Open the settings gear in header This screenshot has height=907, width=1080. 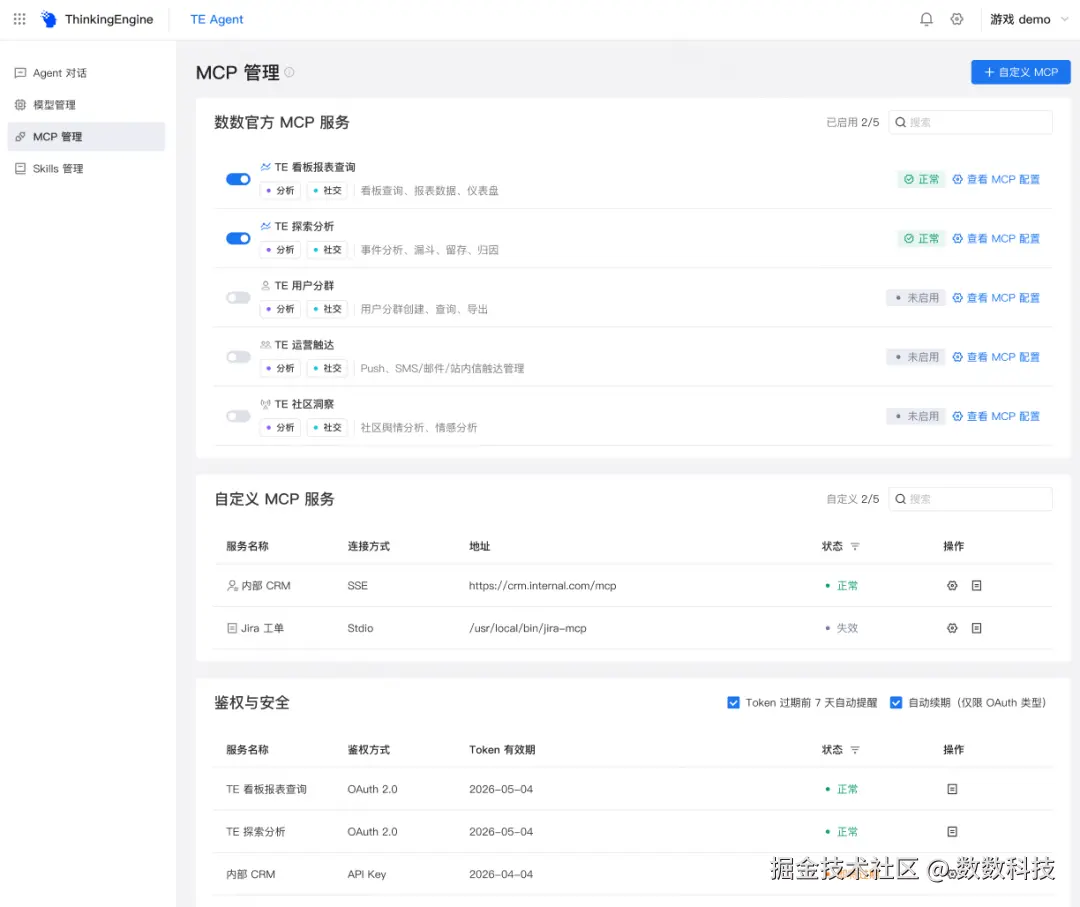point(957,19)
